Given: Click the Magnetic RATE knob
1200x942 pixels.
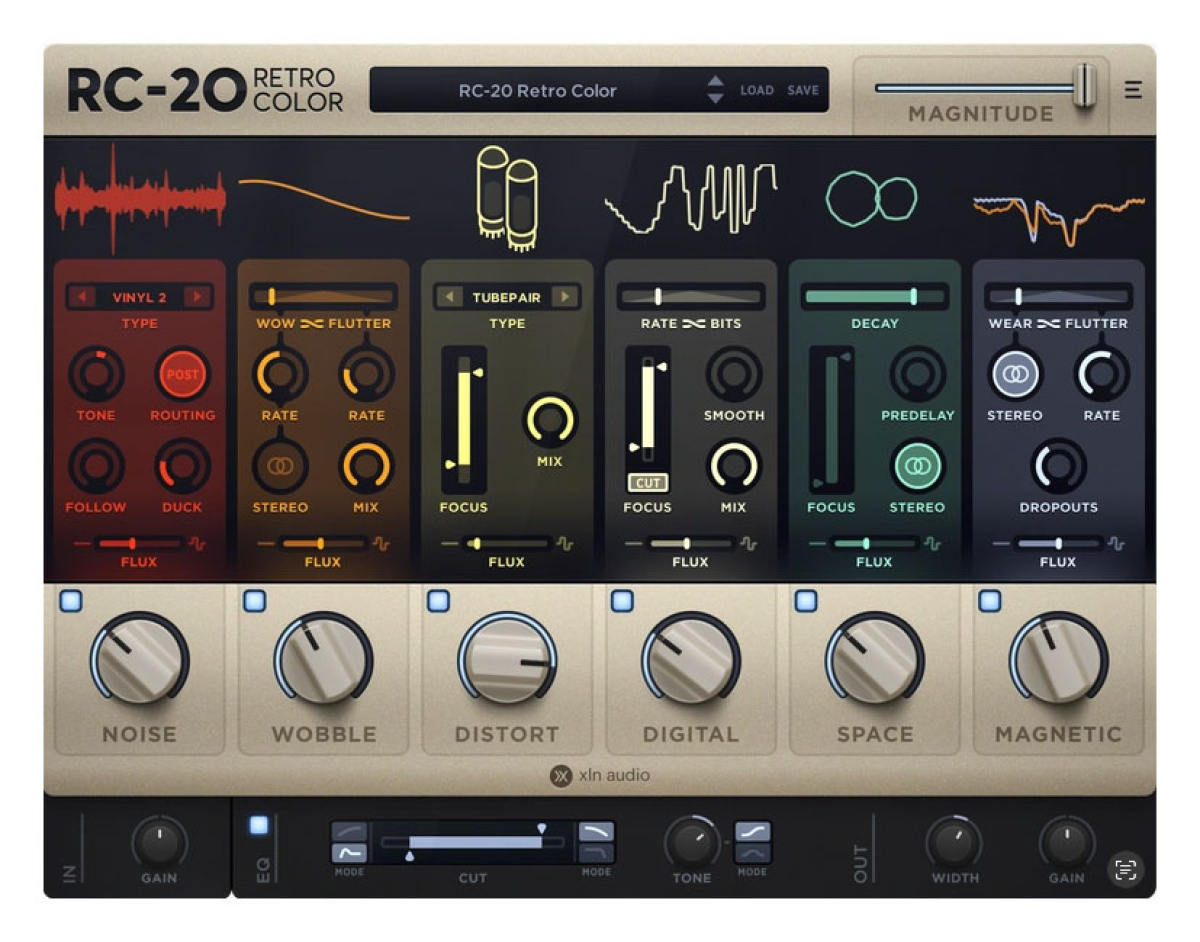Looking at the screenshot, I should click(1102, 375).
